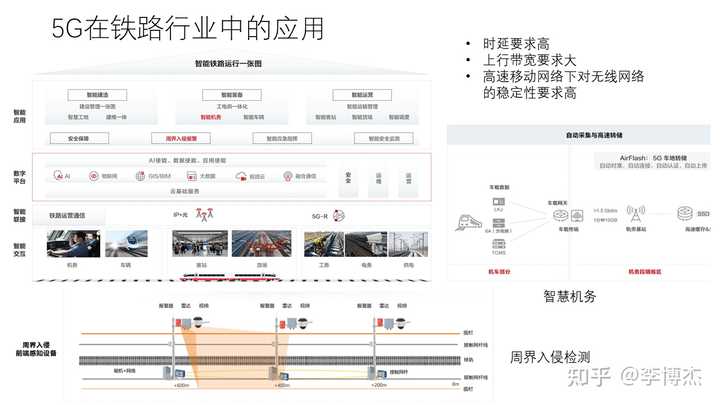Click the lightbulb icon right of the cloud icon
The width and height of the screenshot is (720, 405).
coord(288,176)
